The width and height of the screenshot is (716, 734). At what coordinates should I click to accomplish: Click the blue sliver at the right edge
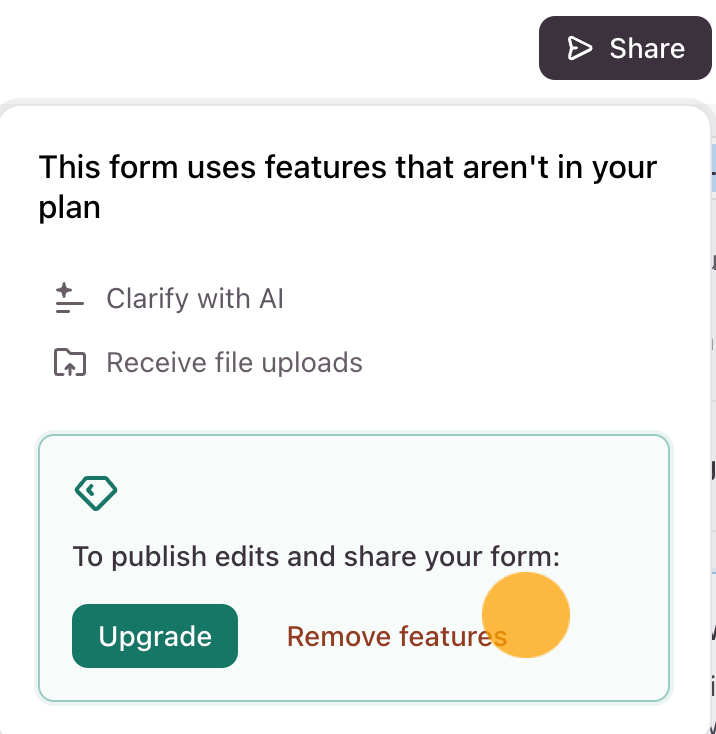714,168
